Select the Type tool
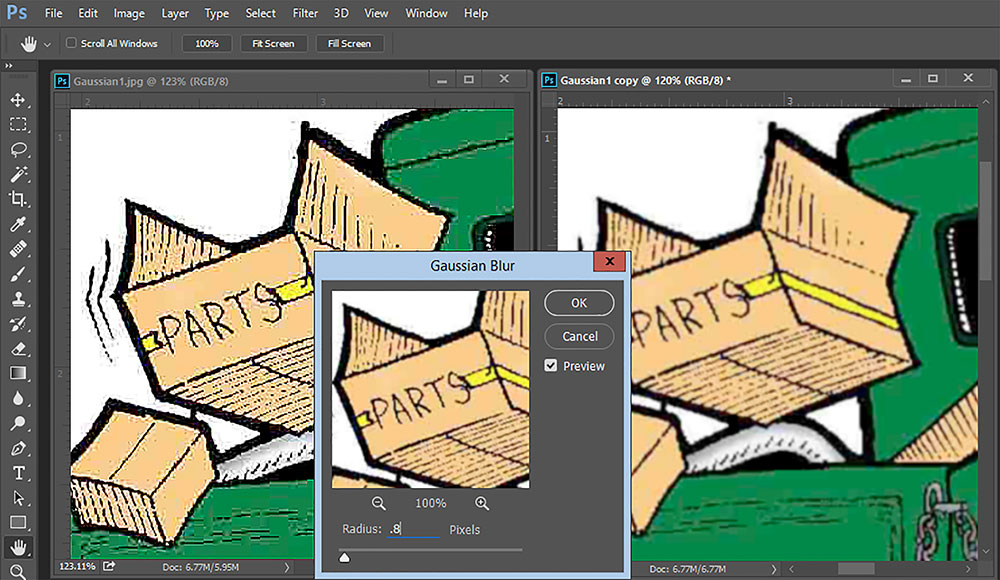 point(18,473)
